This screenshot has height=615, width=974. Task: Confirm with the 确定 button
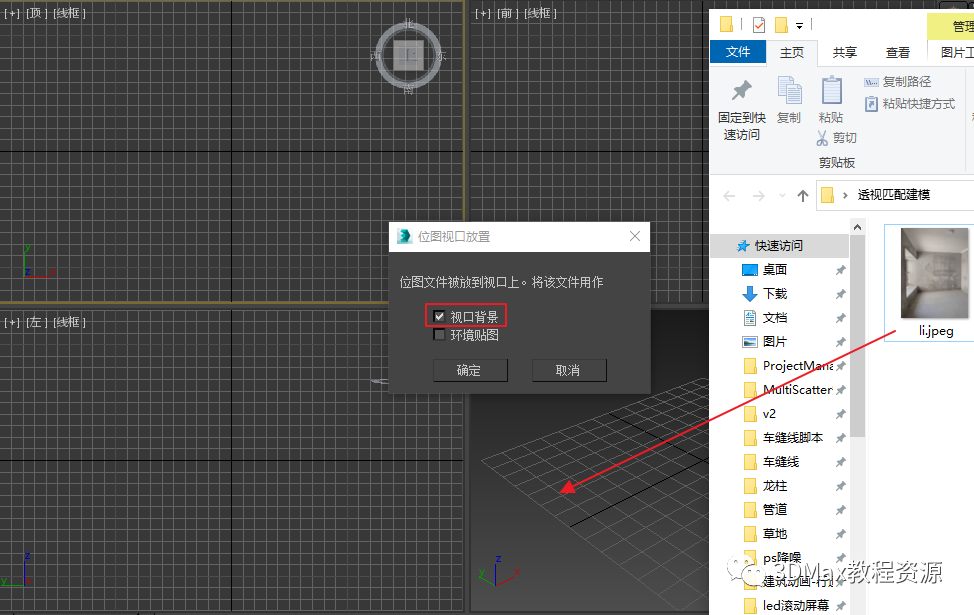(470, 370)
